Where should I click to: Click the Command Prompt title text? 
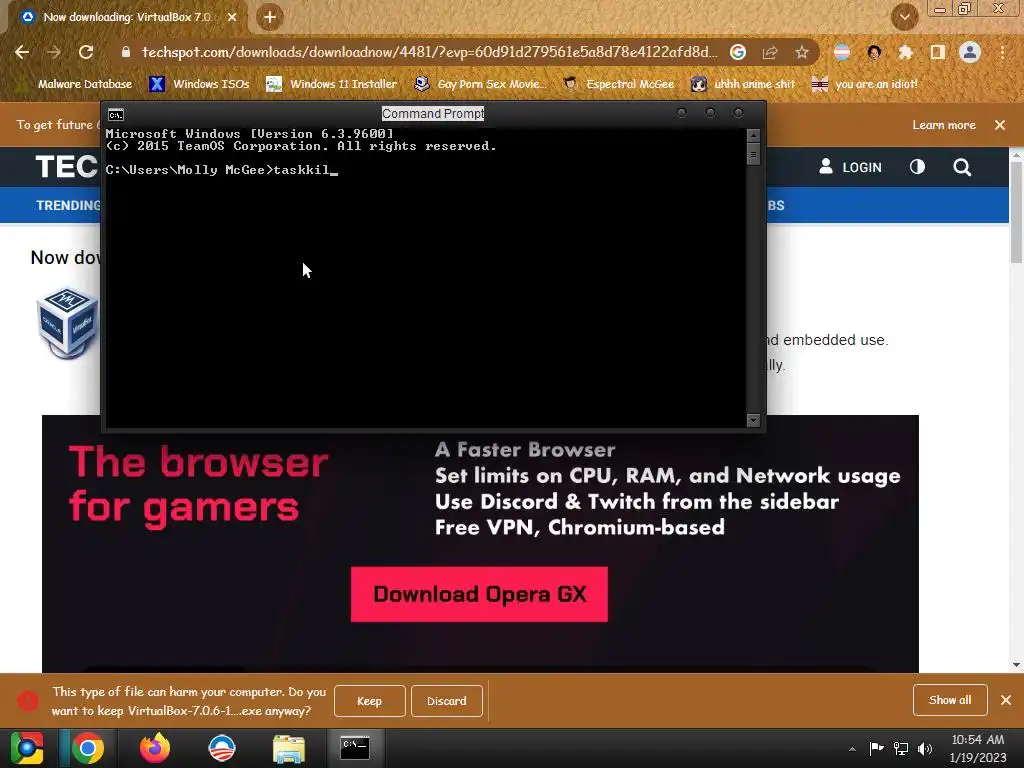coord(433,114)
